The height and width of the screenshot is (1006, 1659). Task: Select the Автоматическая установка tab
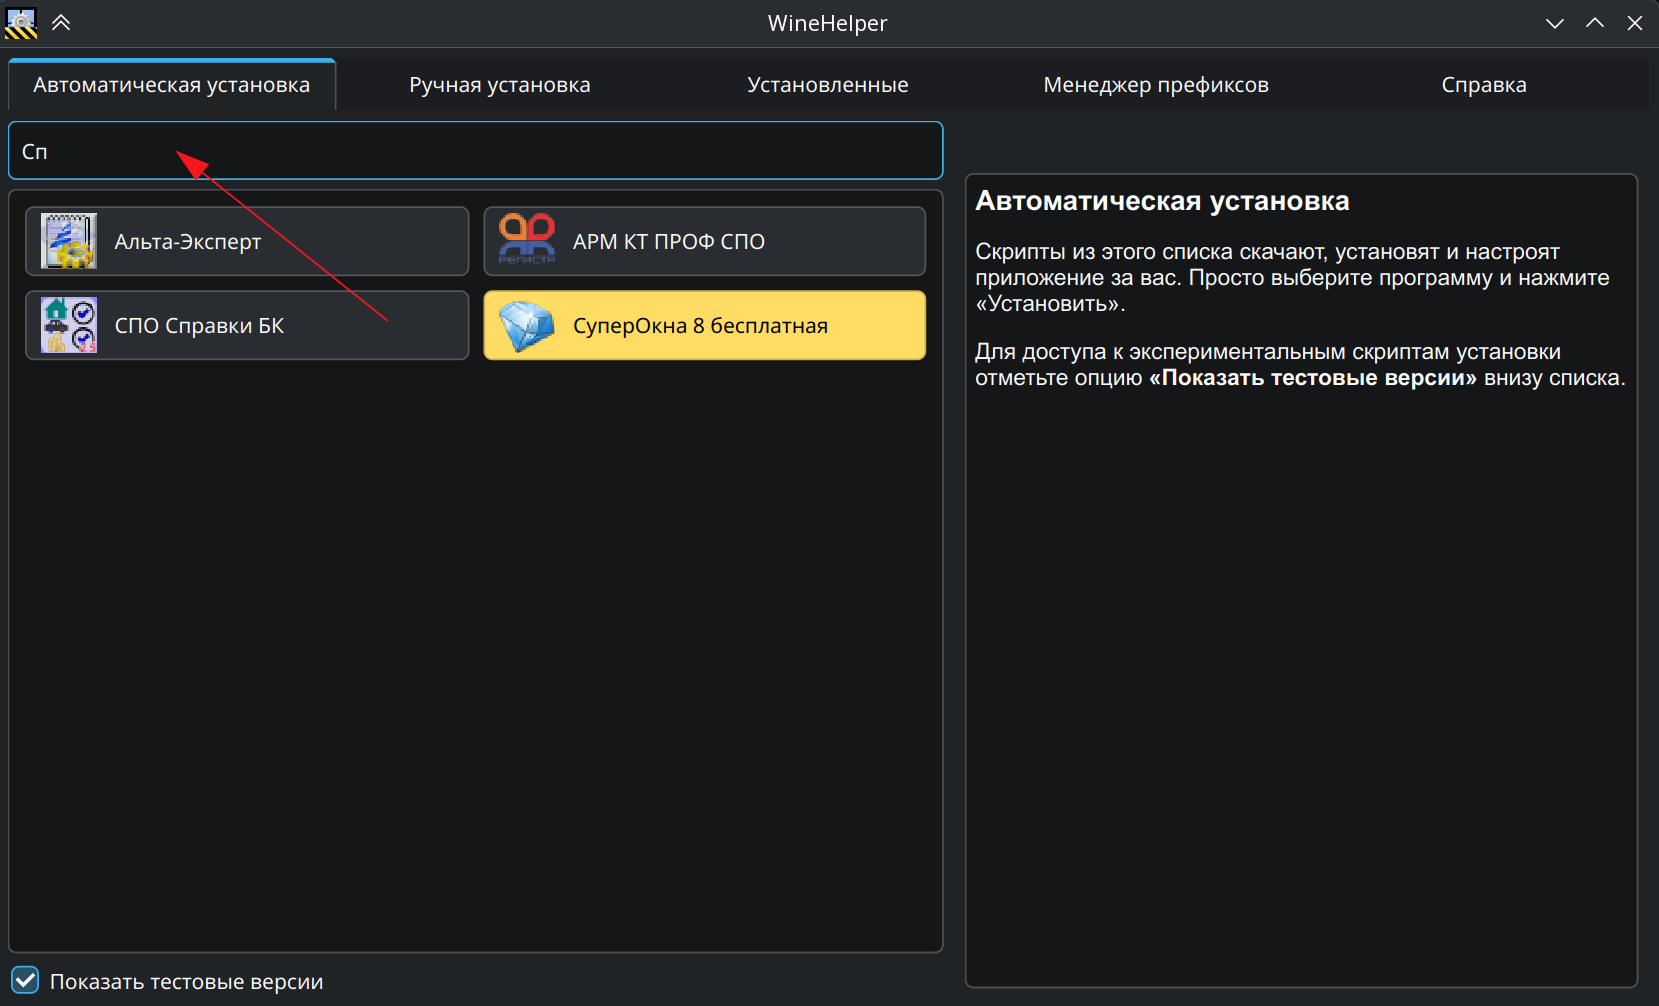point(171,85)
